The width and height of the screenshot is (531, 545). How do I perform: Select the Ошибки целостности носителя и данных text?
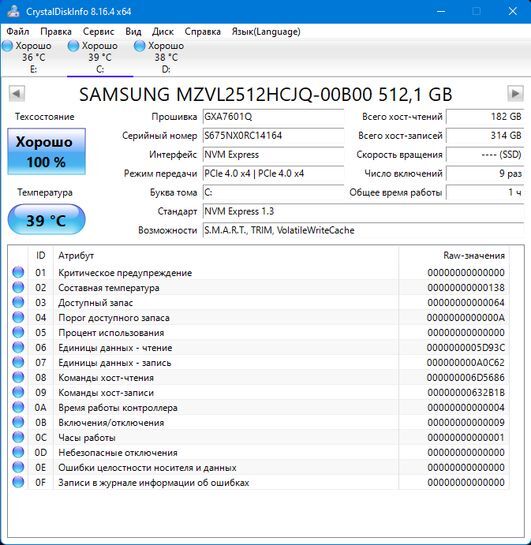click(147, 467)
